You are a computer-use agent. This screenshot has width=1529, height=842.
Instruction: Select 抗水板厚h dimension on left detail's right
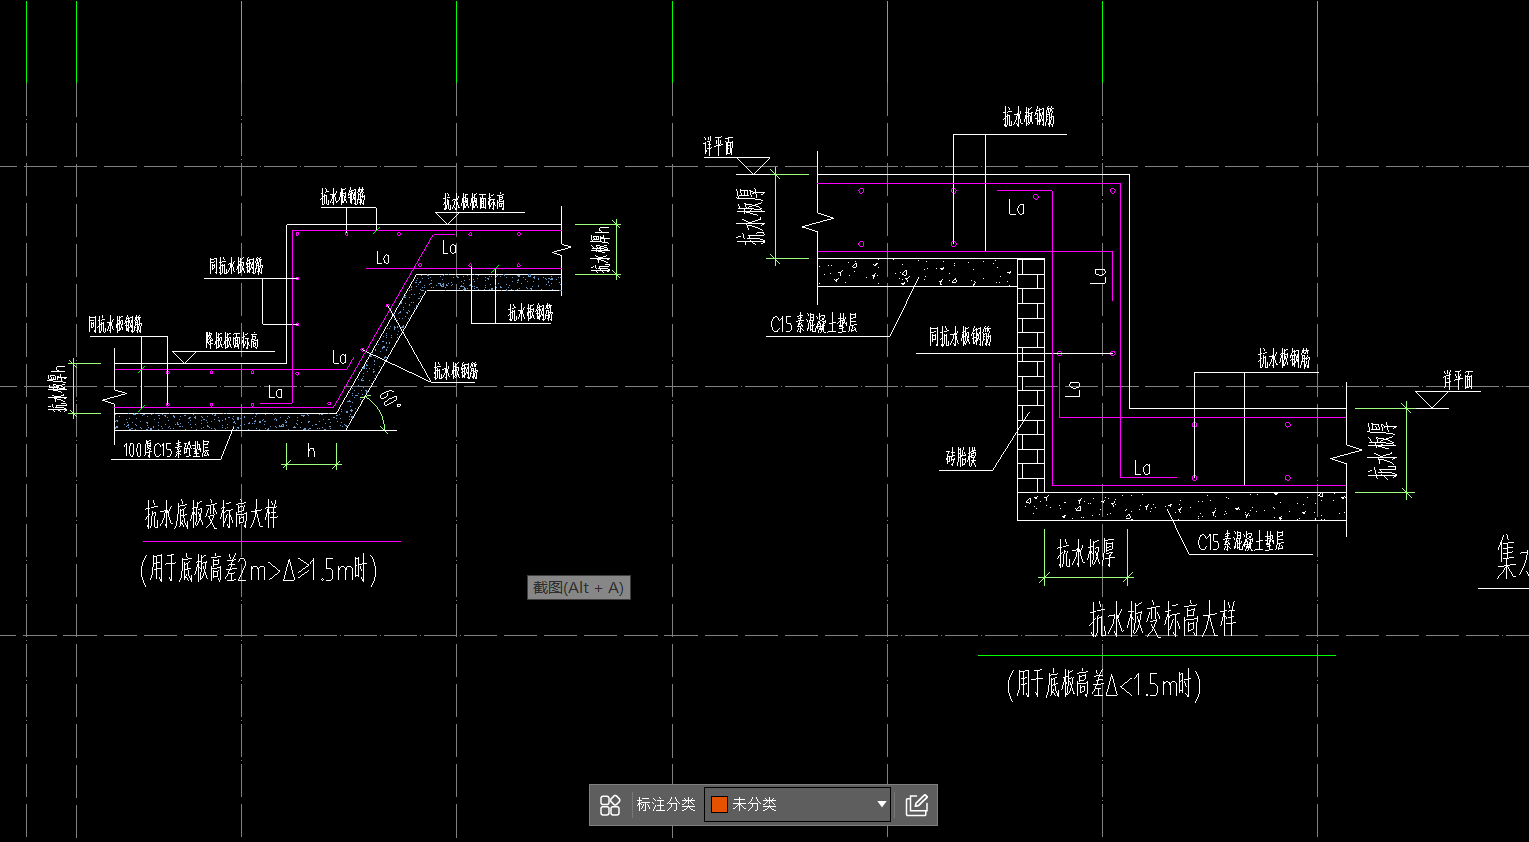click(x=601, y=250)
